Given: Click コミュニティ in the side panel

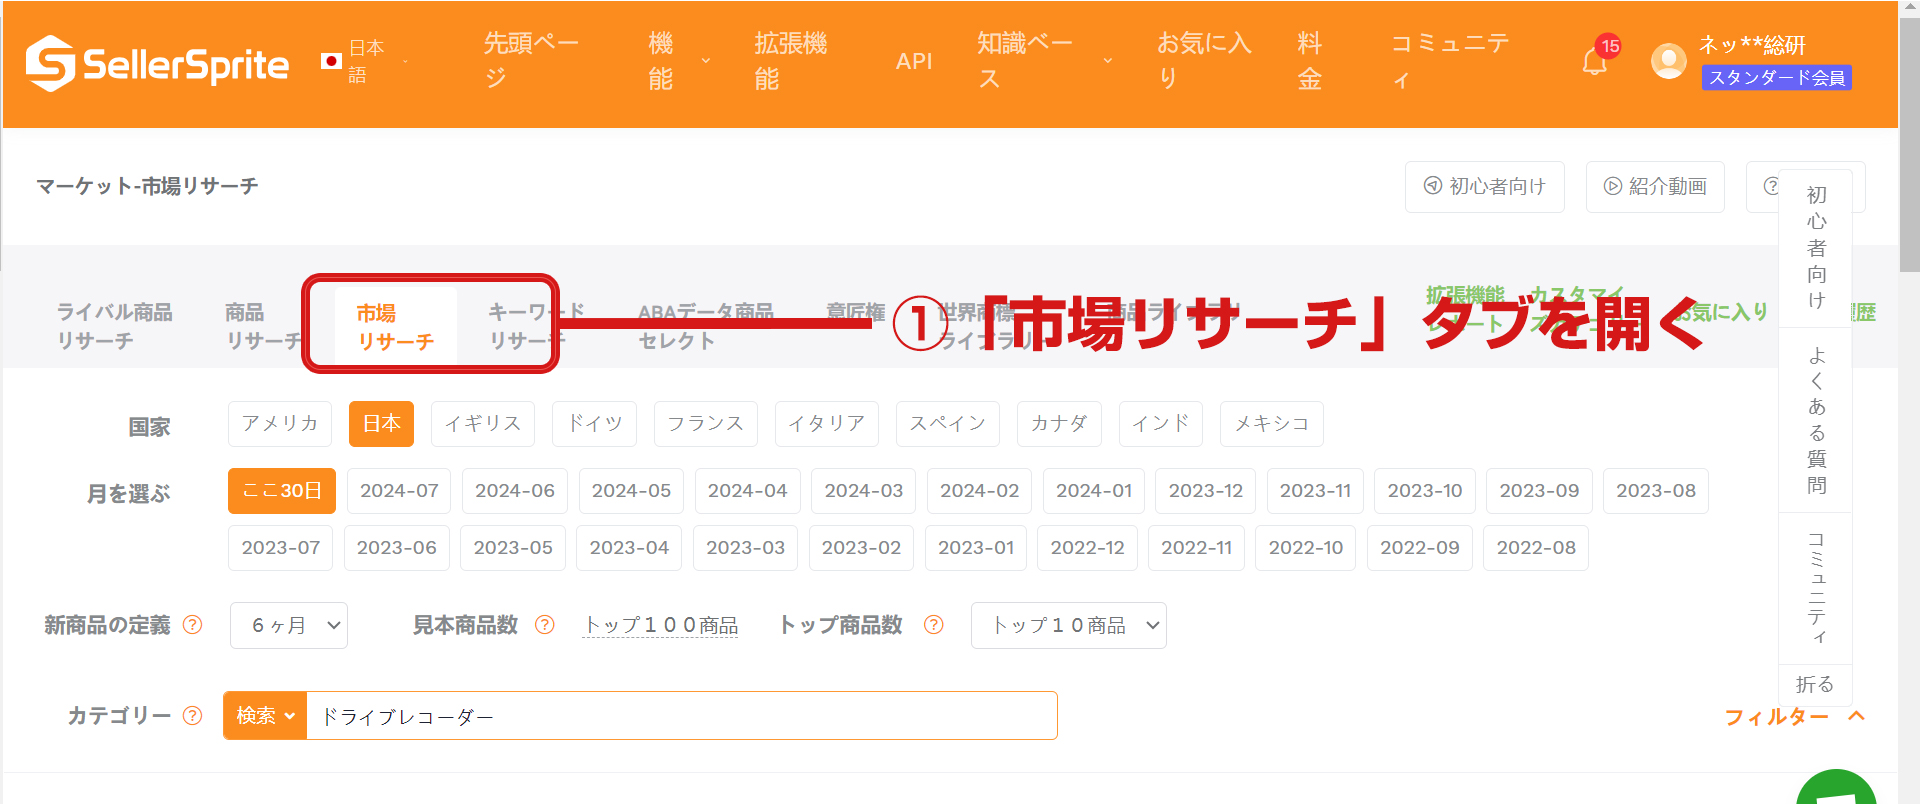Looking at the screenshot, I should coord(1816,588).
